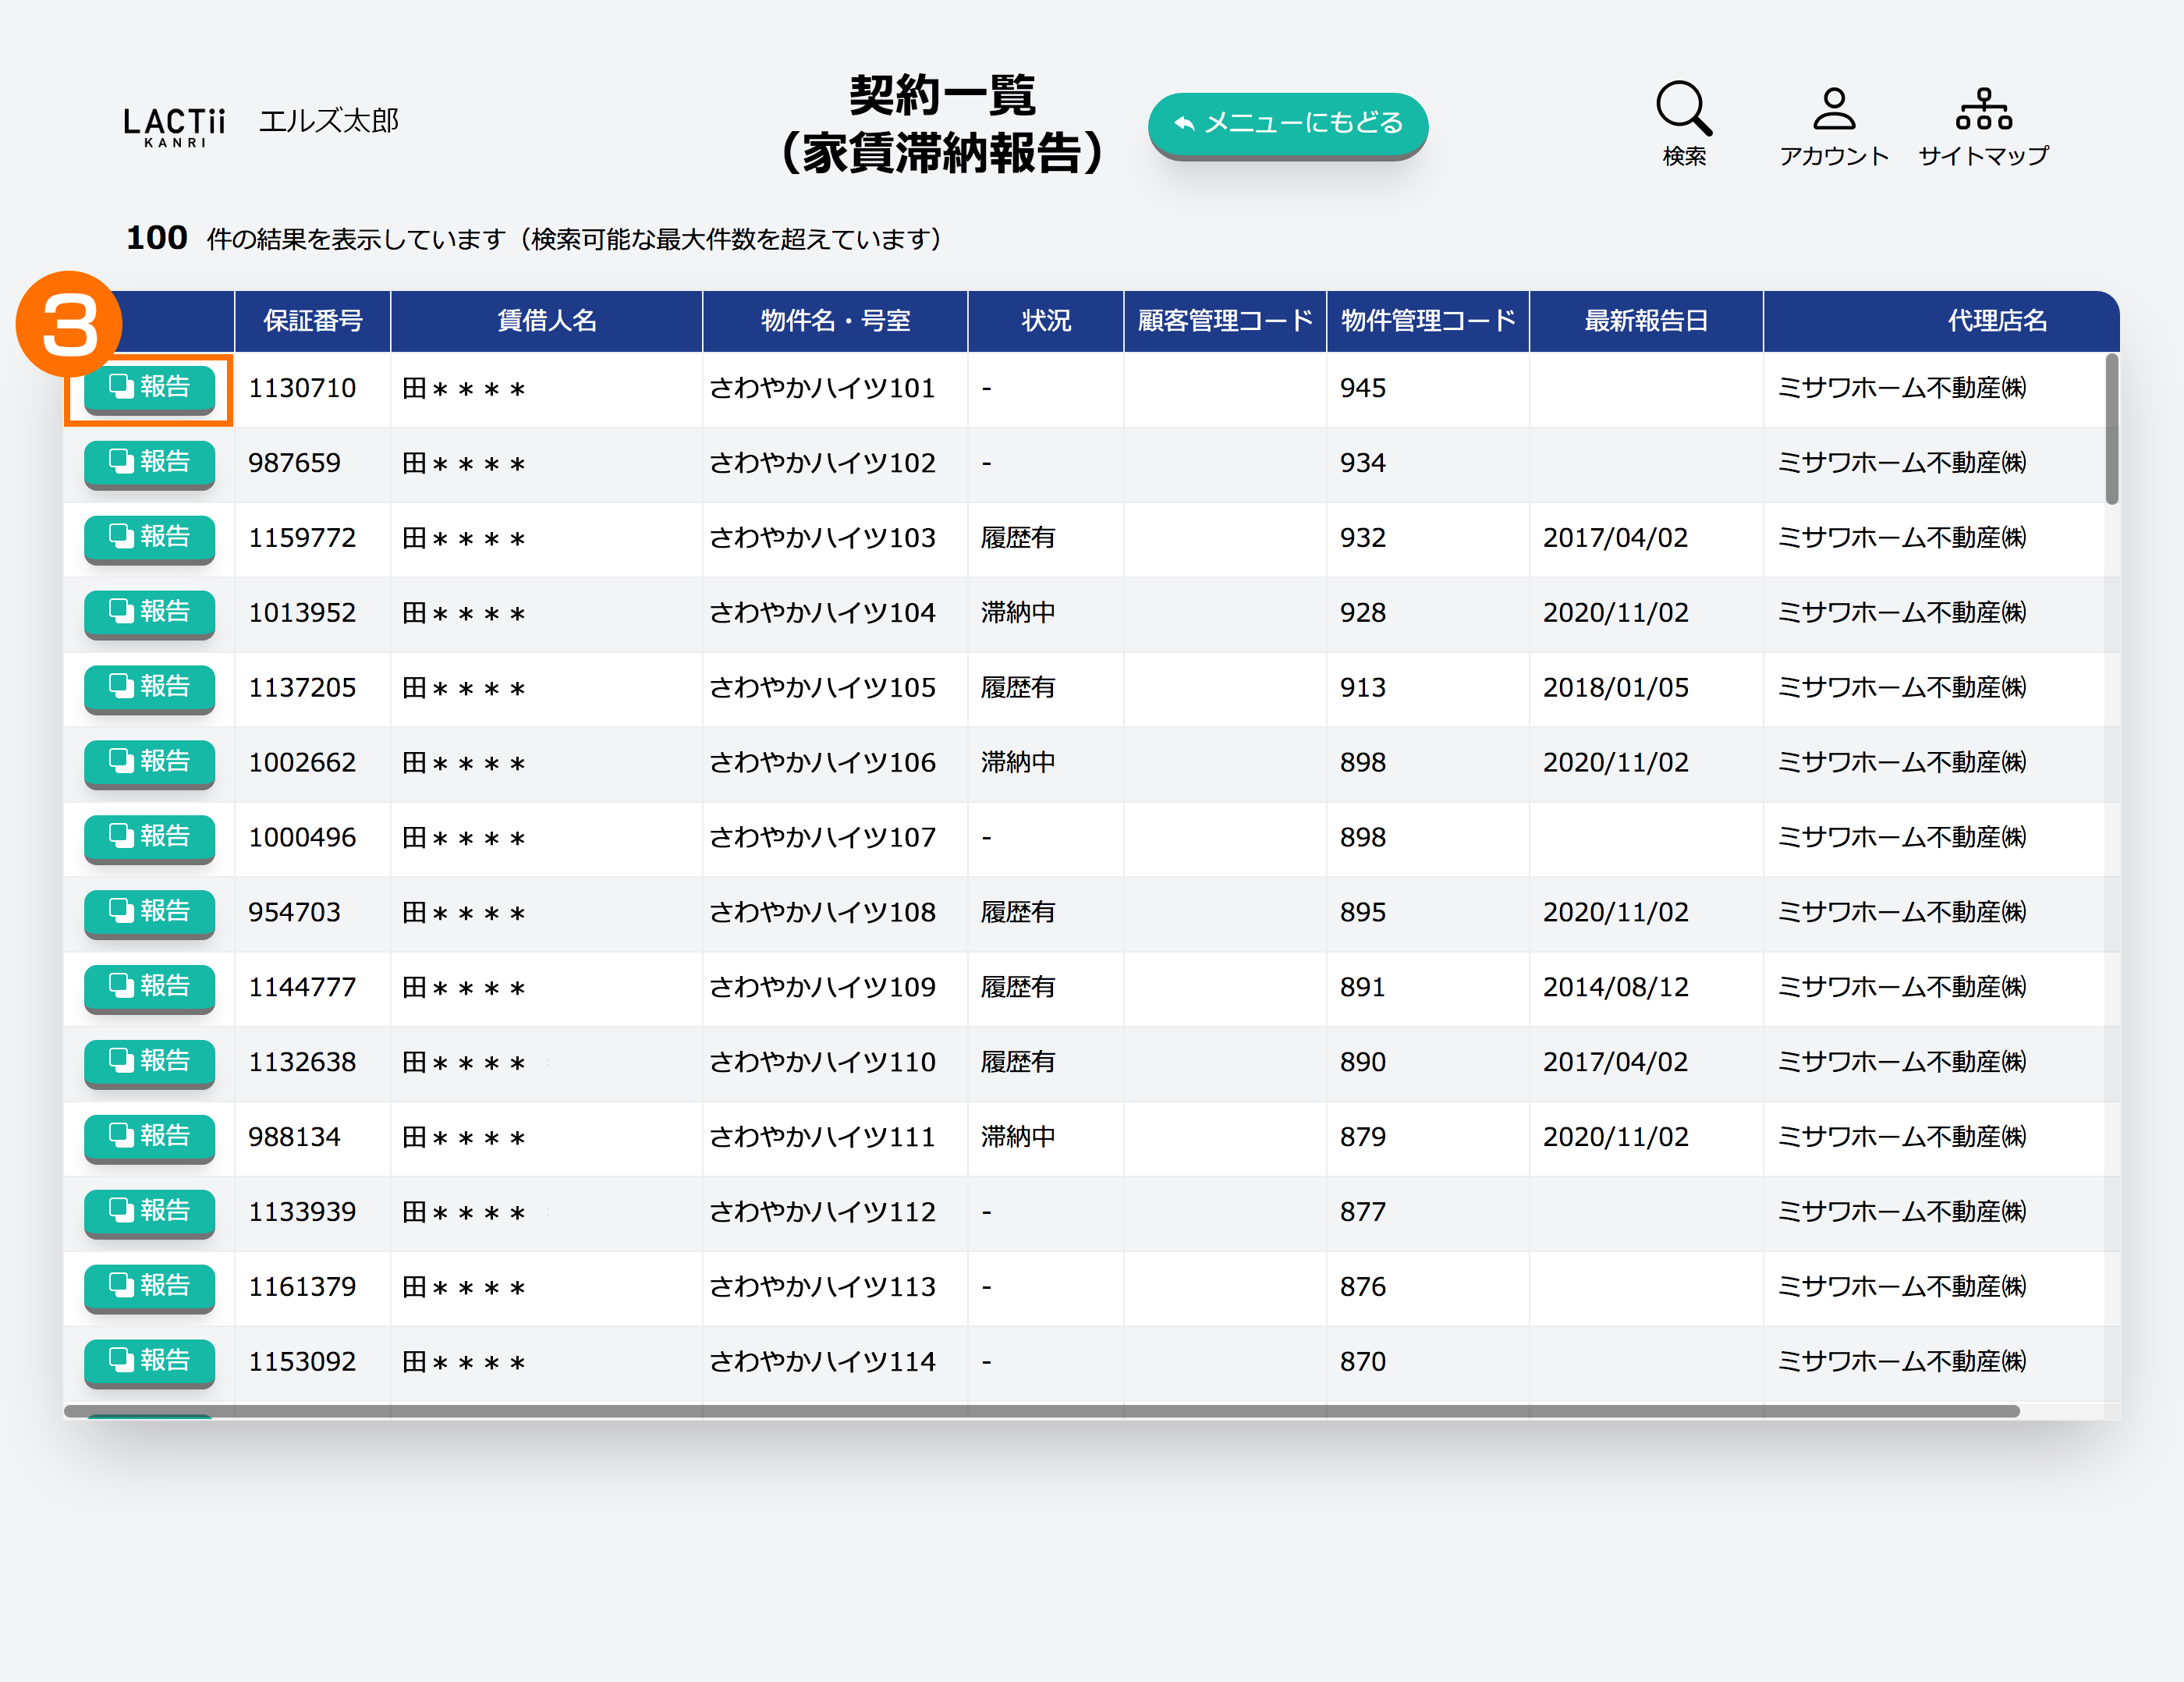Open the report for さわやかハイツ108
This screenshot has height=1682, width=2184.
pos(150,912)
